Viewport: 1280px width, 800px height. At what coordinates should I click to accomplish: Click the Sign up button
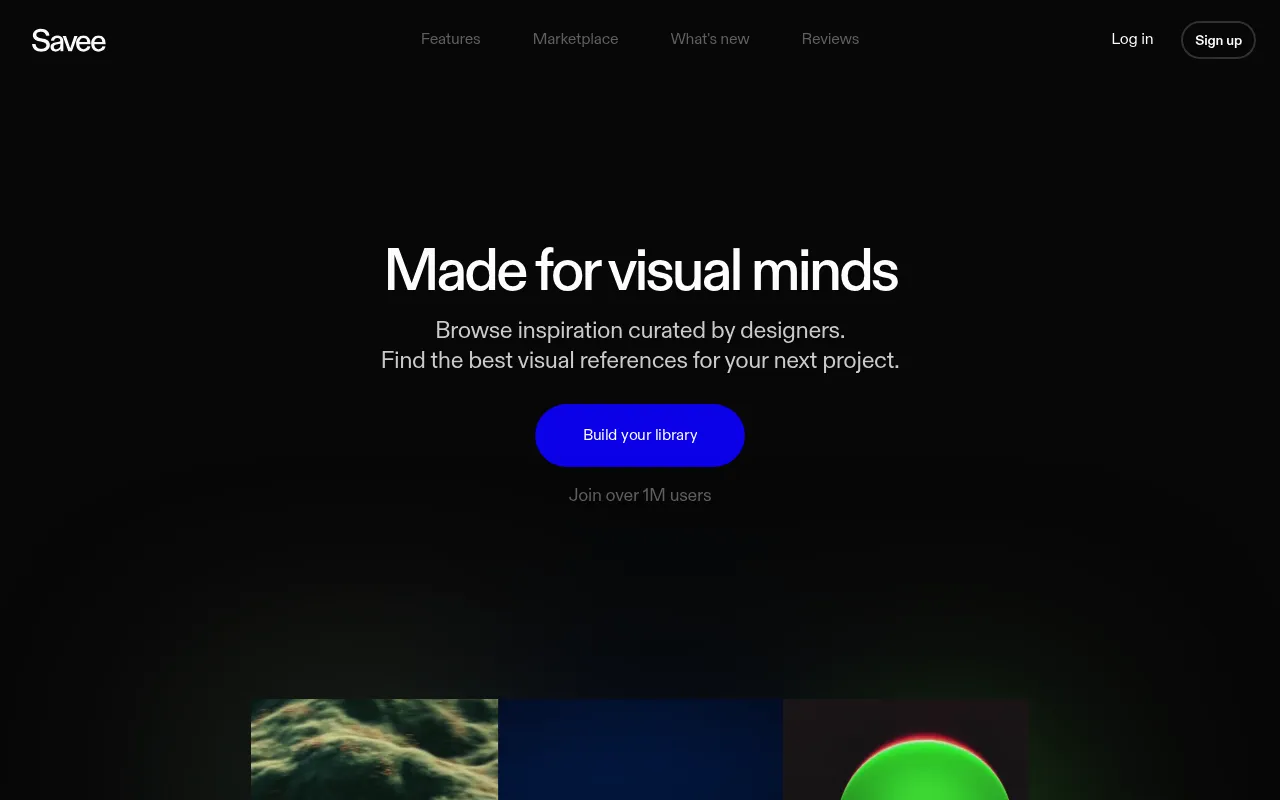[x=1218, y=40]
